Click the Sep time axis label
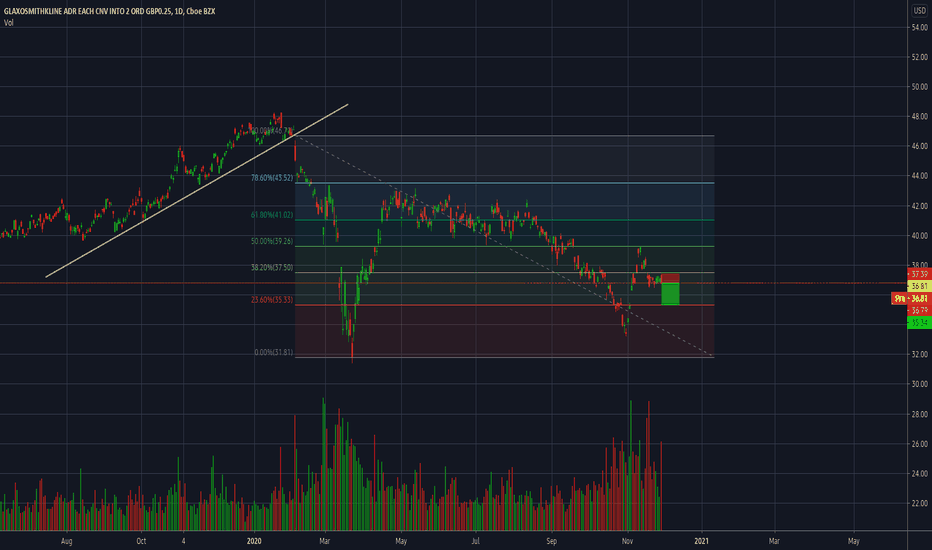Viewport: 932px width, 550px height. pyautogui.click(x=552, y=541)
